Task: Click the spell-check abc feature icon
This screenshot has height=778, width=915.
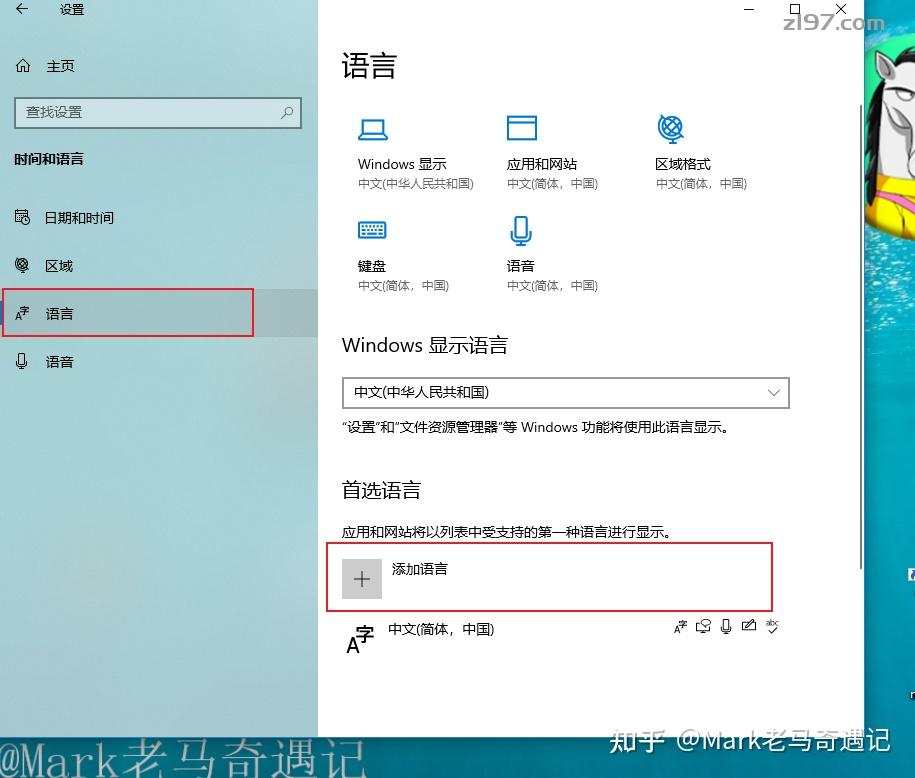Action: 772,626
